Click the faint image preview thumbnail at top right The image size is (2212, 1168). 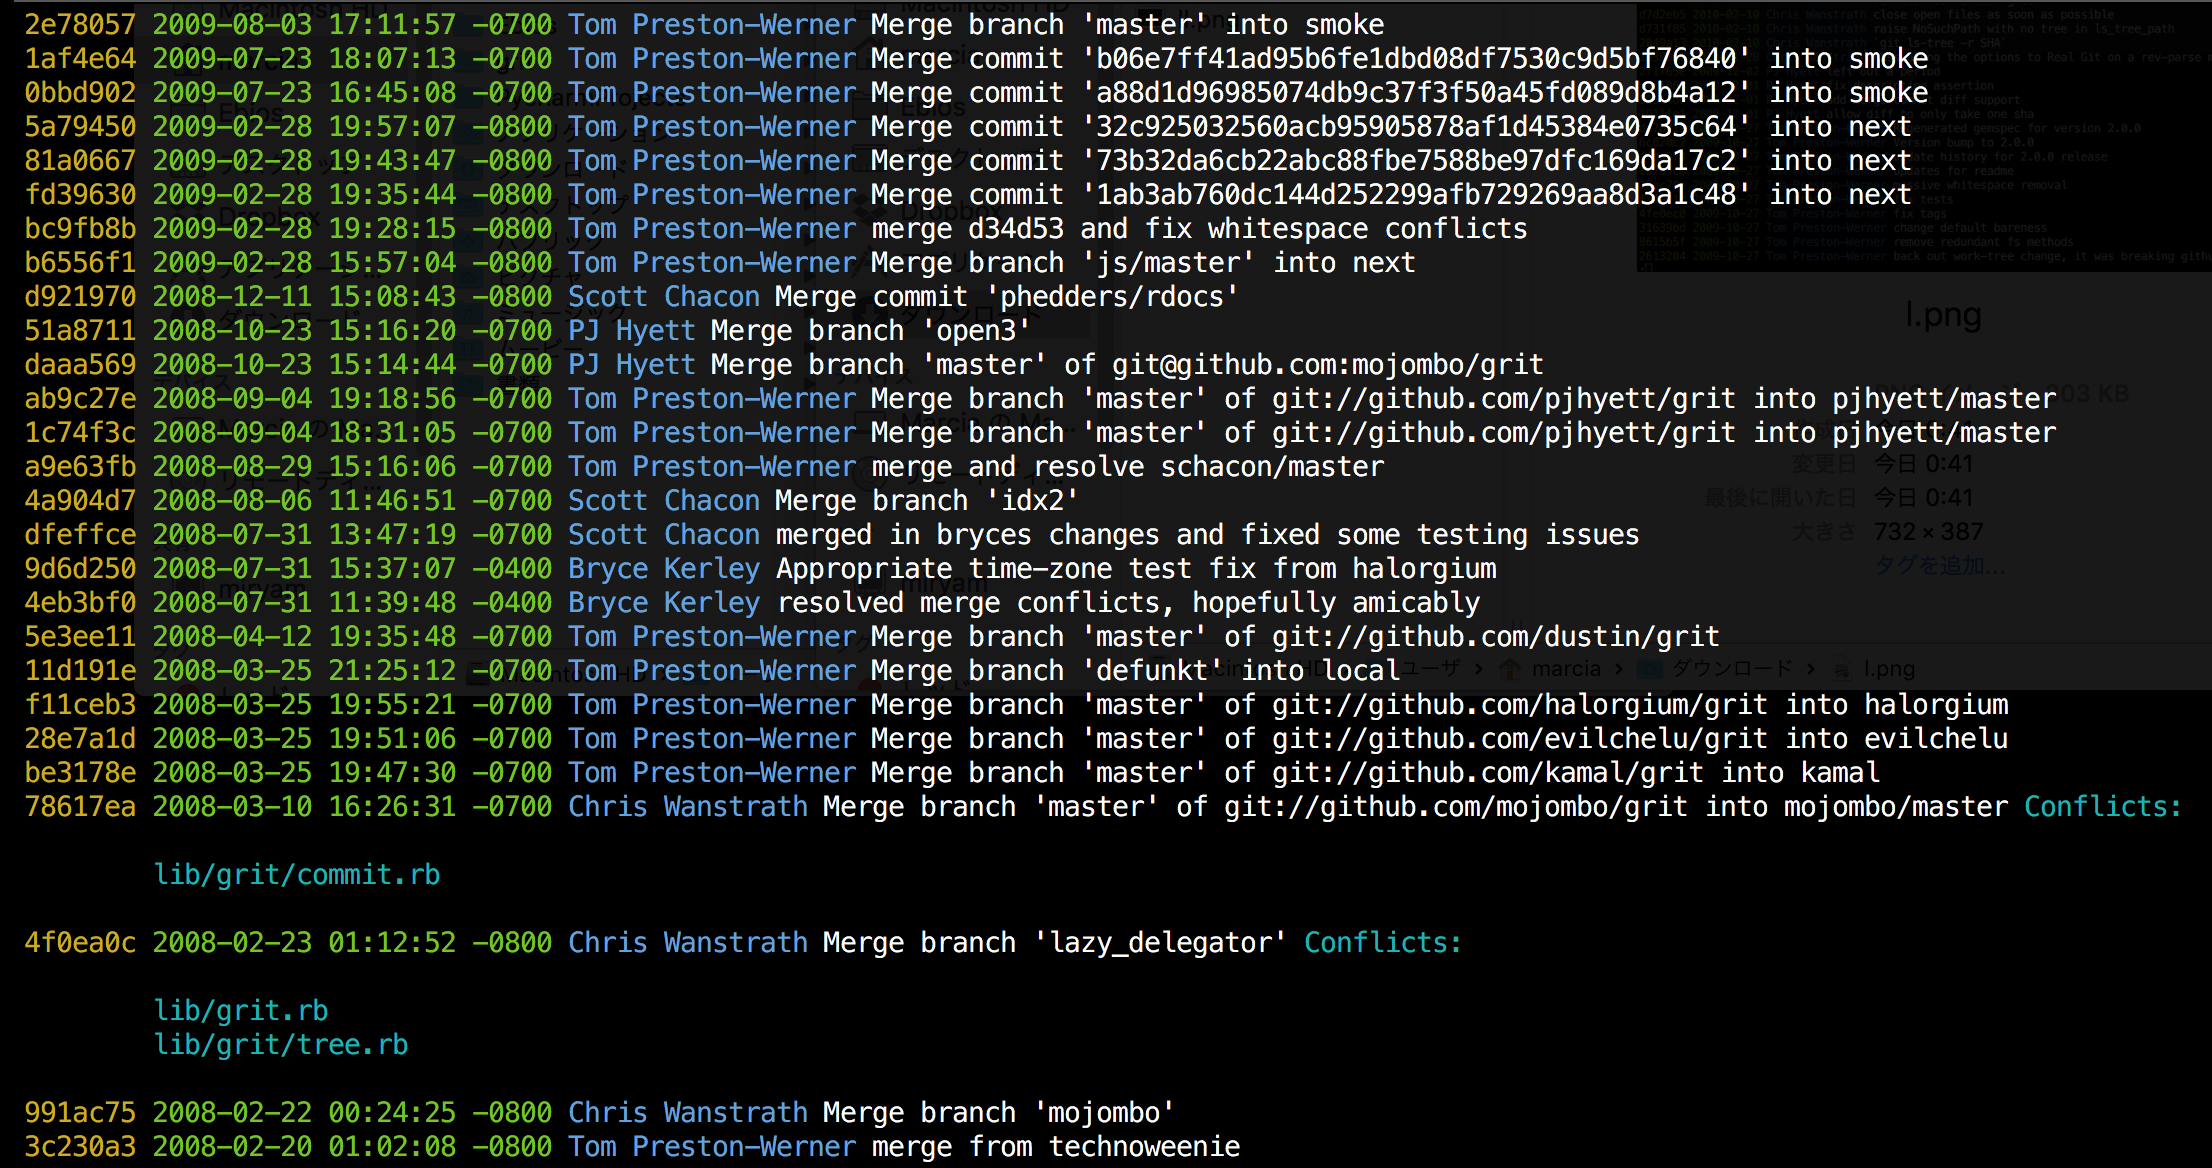click(1920, 135)
